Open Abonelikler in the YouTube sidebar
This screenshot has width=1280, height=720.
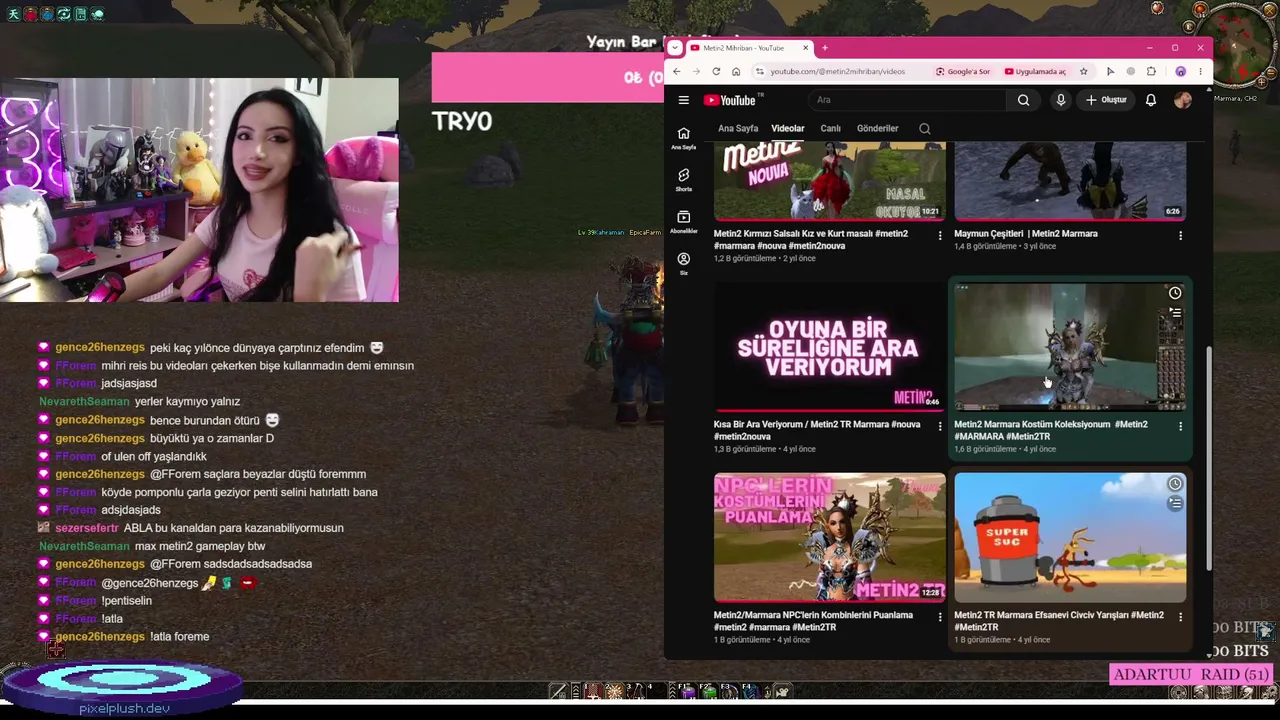coord(684,222)
